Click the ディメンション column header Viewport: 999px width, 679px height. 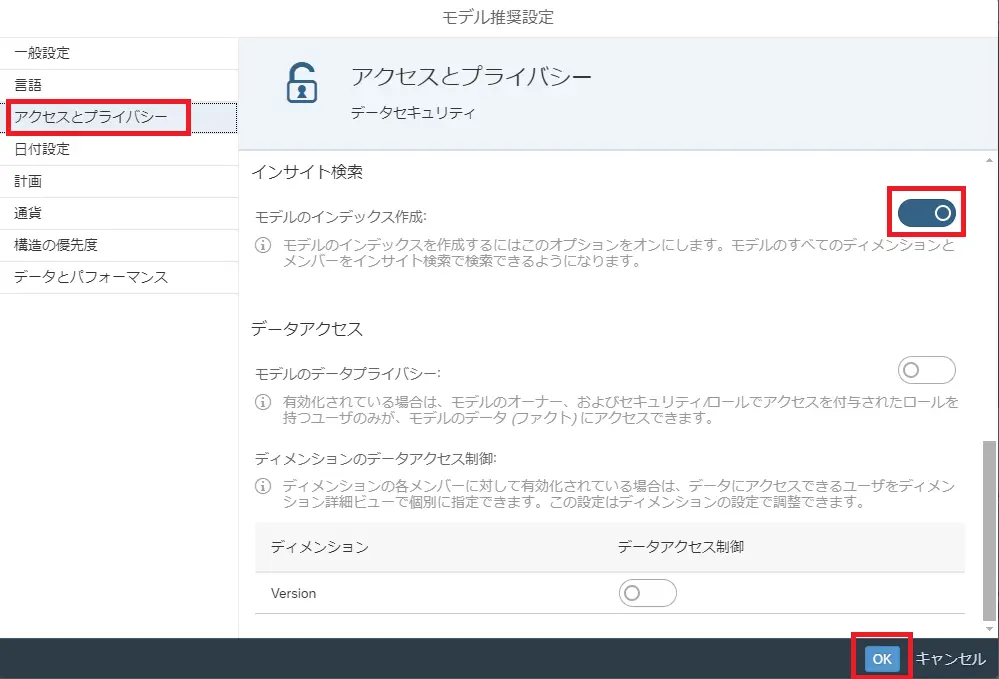point(320,547)
